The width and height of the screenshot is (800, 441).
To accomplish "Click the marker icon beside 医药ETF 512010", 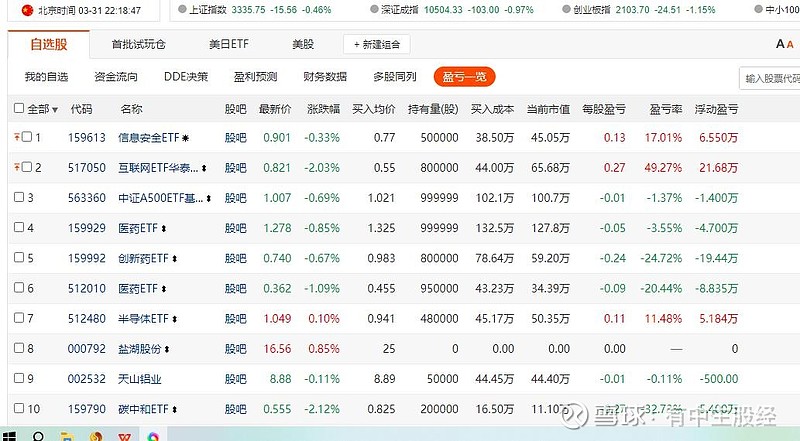I will pyautogui.click(x=164, y=289).
